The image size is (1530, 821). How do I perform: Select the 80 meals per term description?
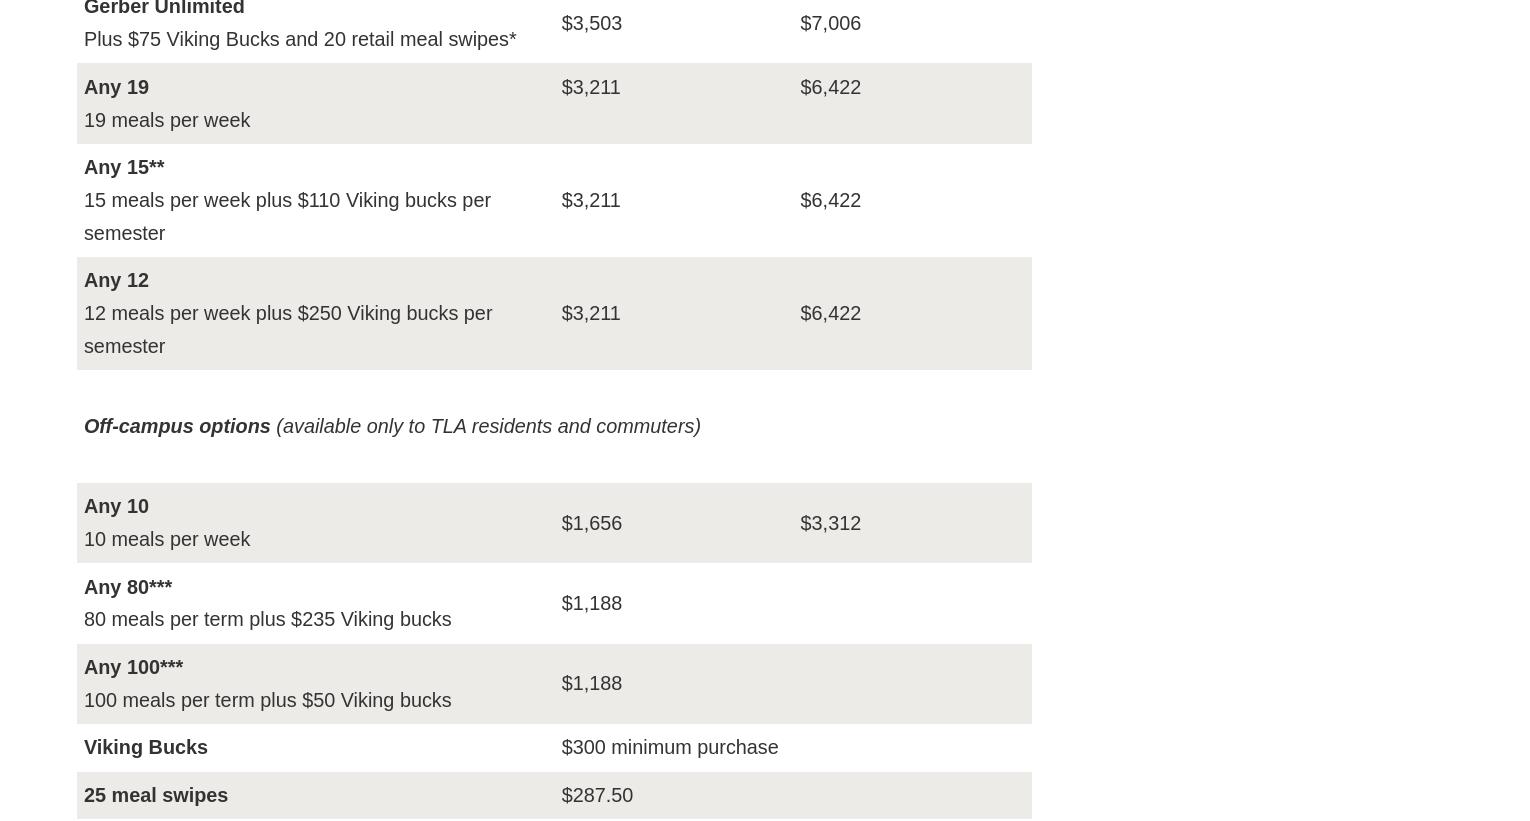click(x=267, y=619)
